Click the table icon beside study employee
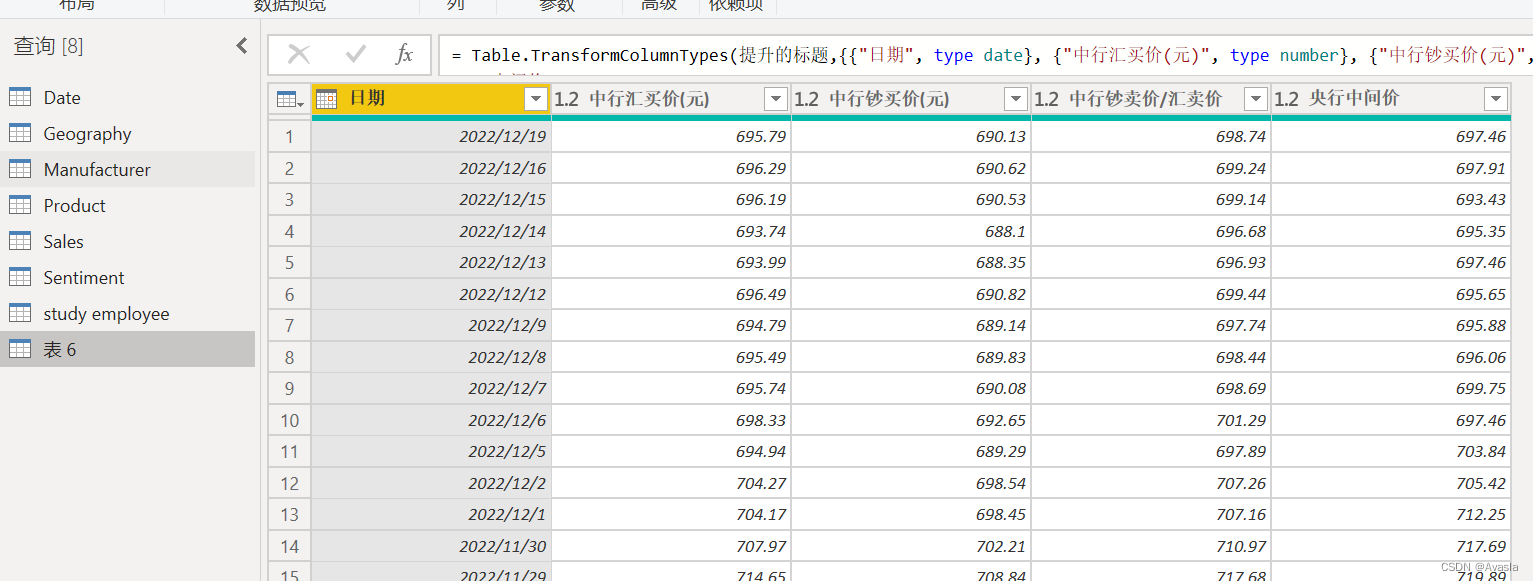 [20, 313]
